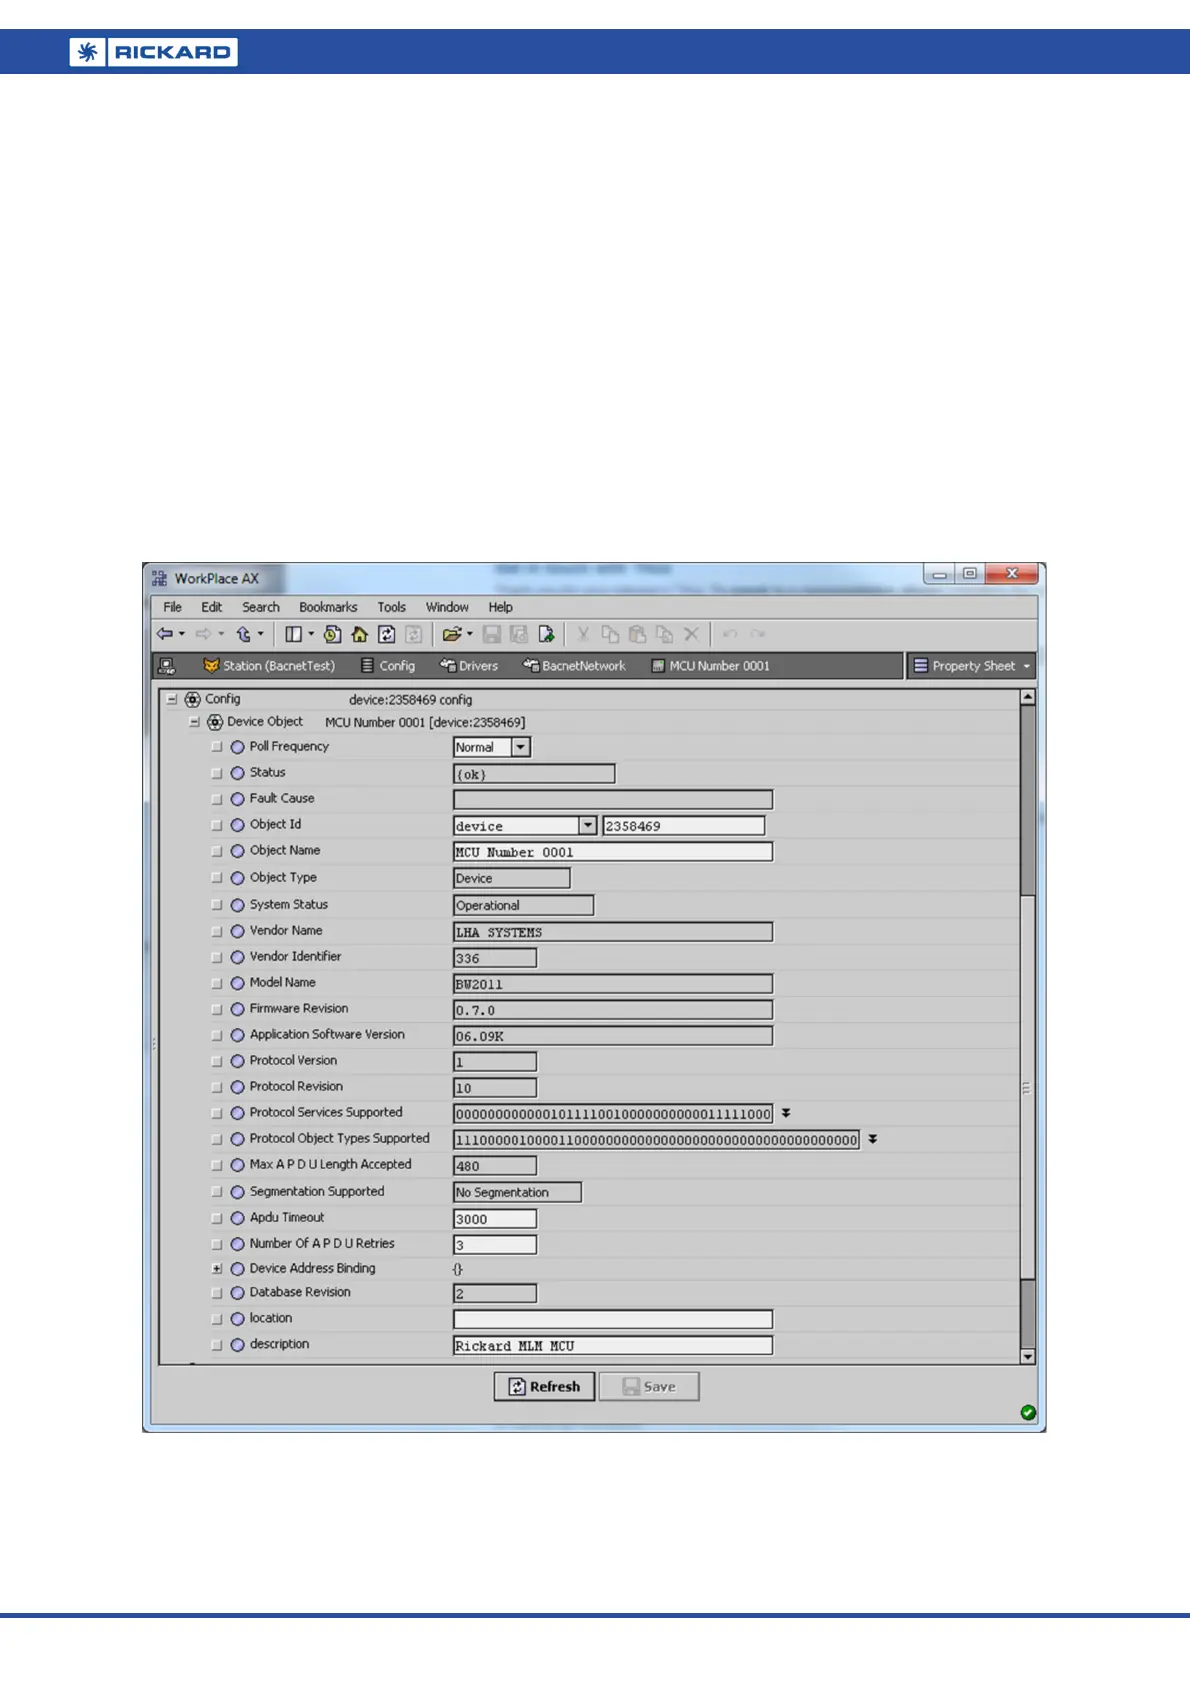
Task: Click the Object Id number field
Action: [684, 826]
